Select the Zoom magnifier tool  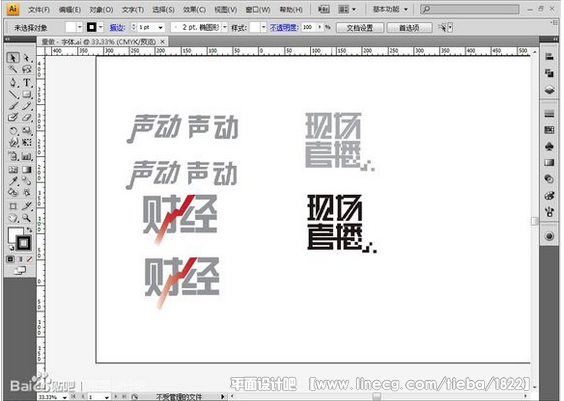[27, 218]
